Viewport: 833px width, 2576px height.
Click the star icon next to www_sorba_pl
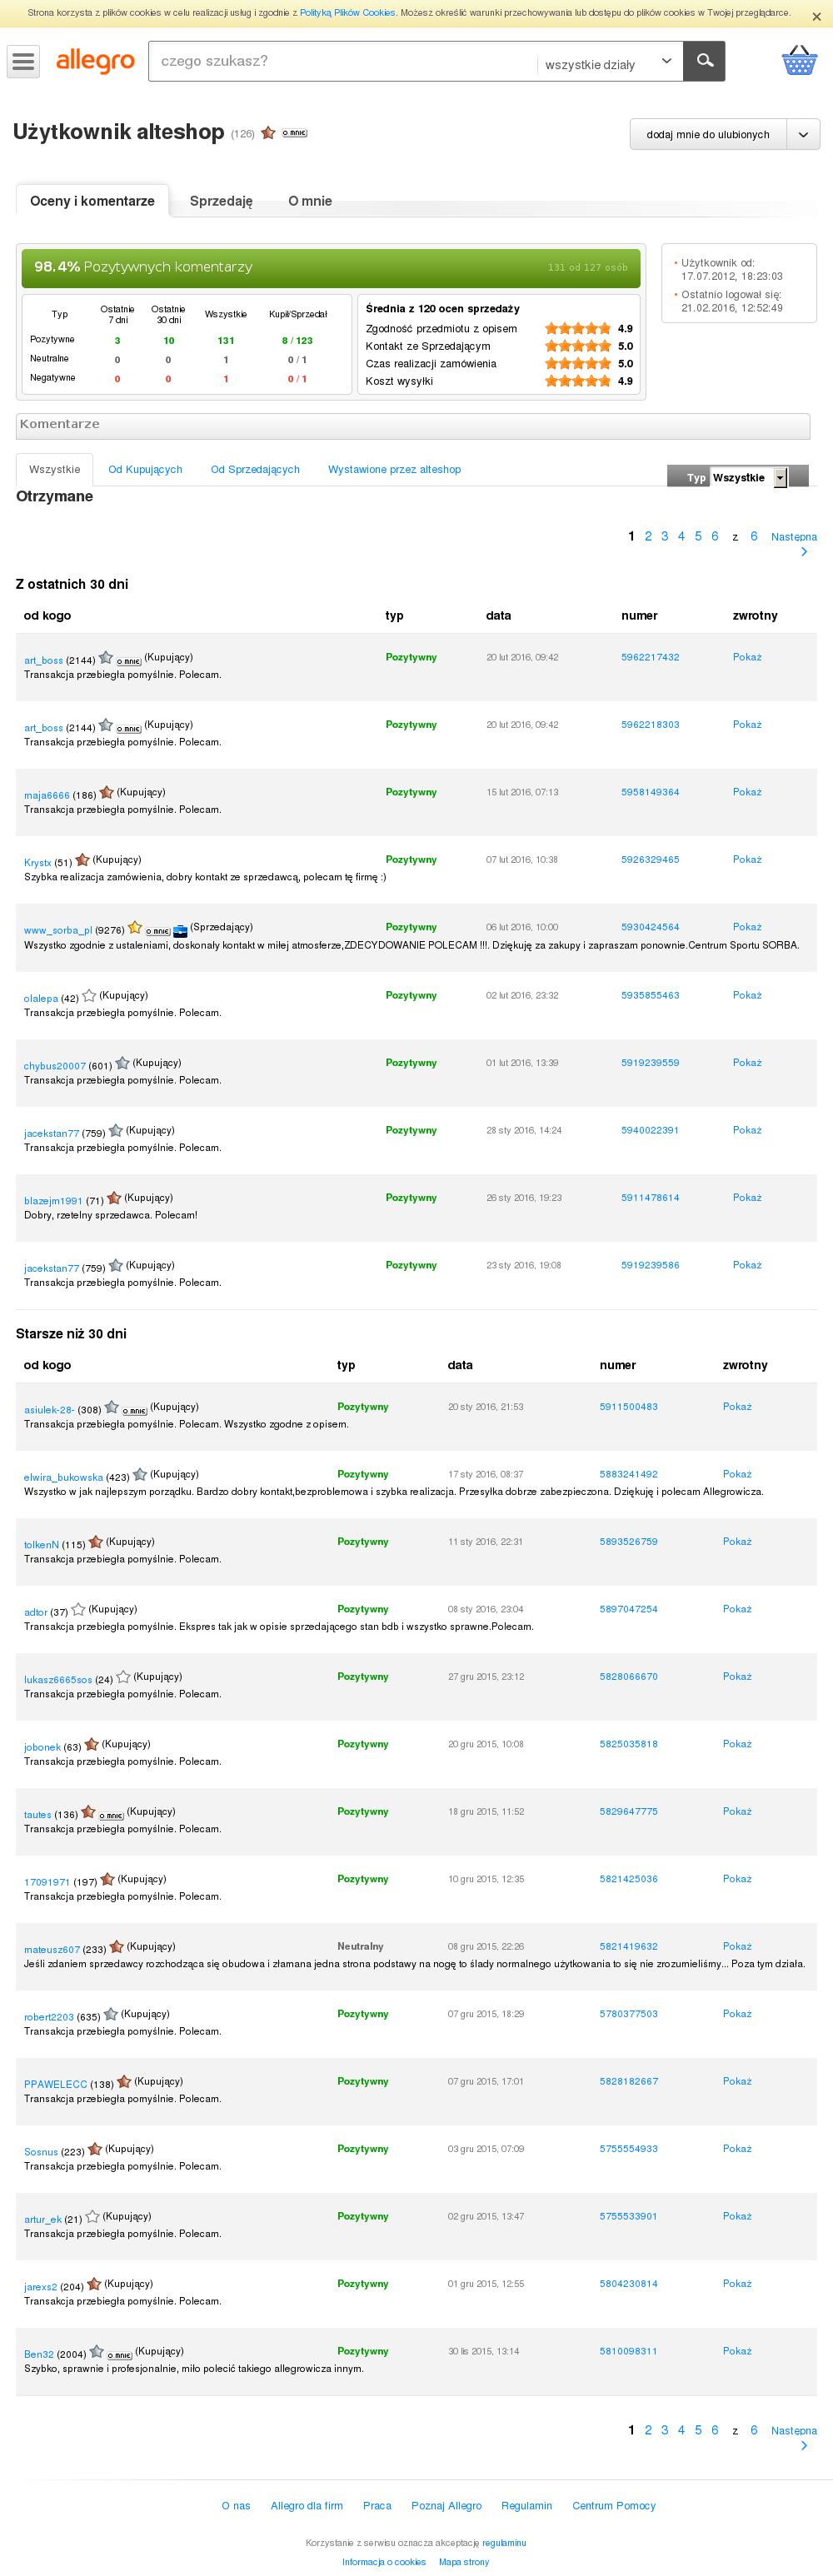(x=135, y=928)
